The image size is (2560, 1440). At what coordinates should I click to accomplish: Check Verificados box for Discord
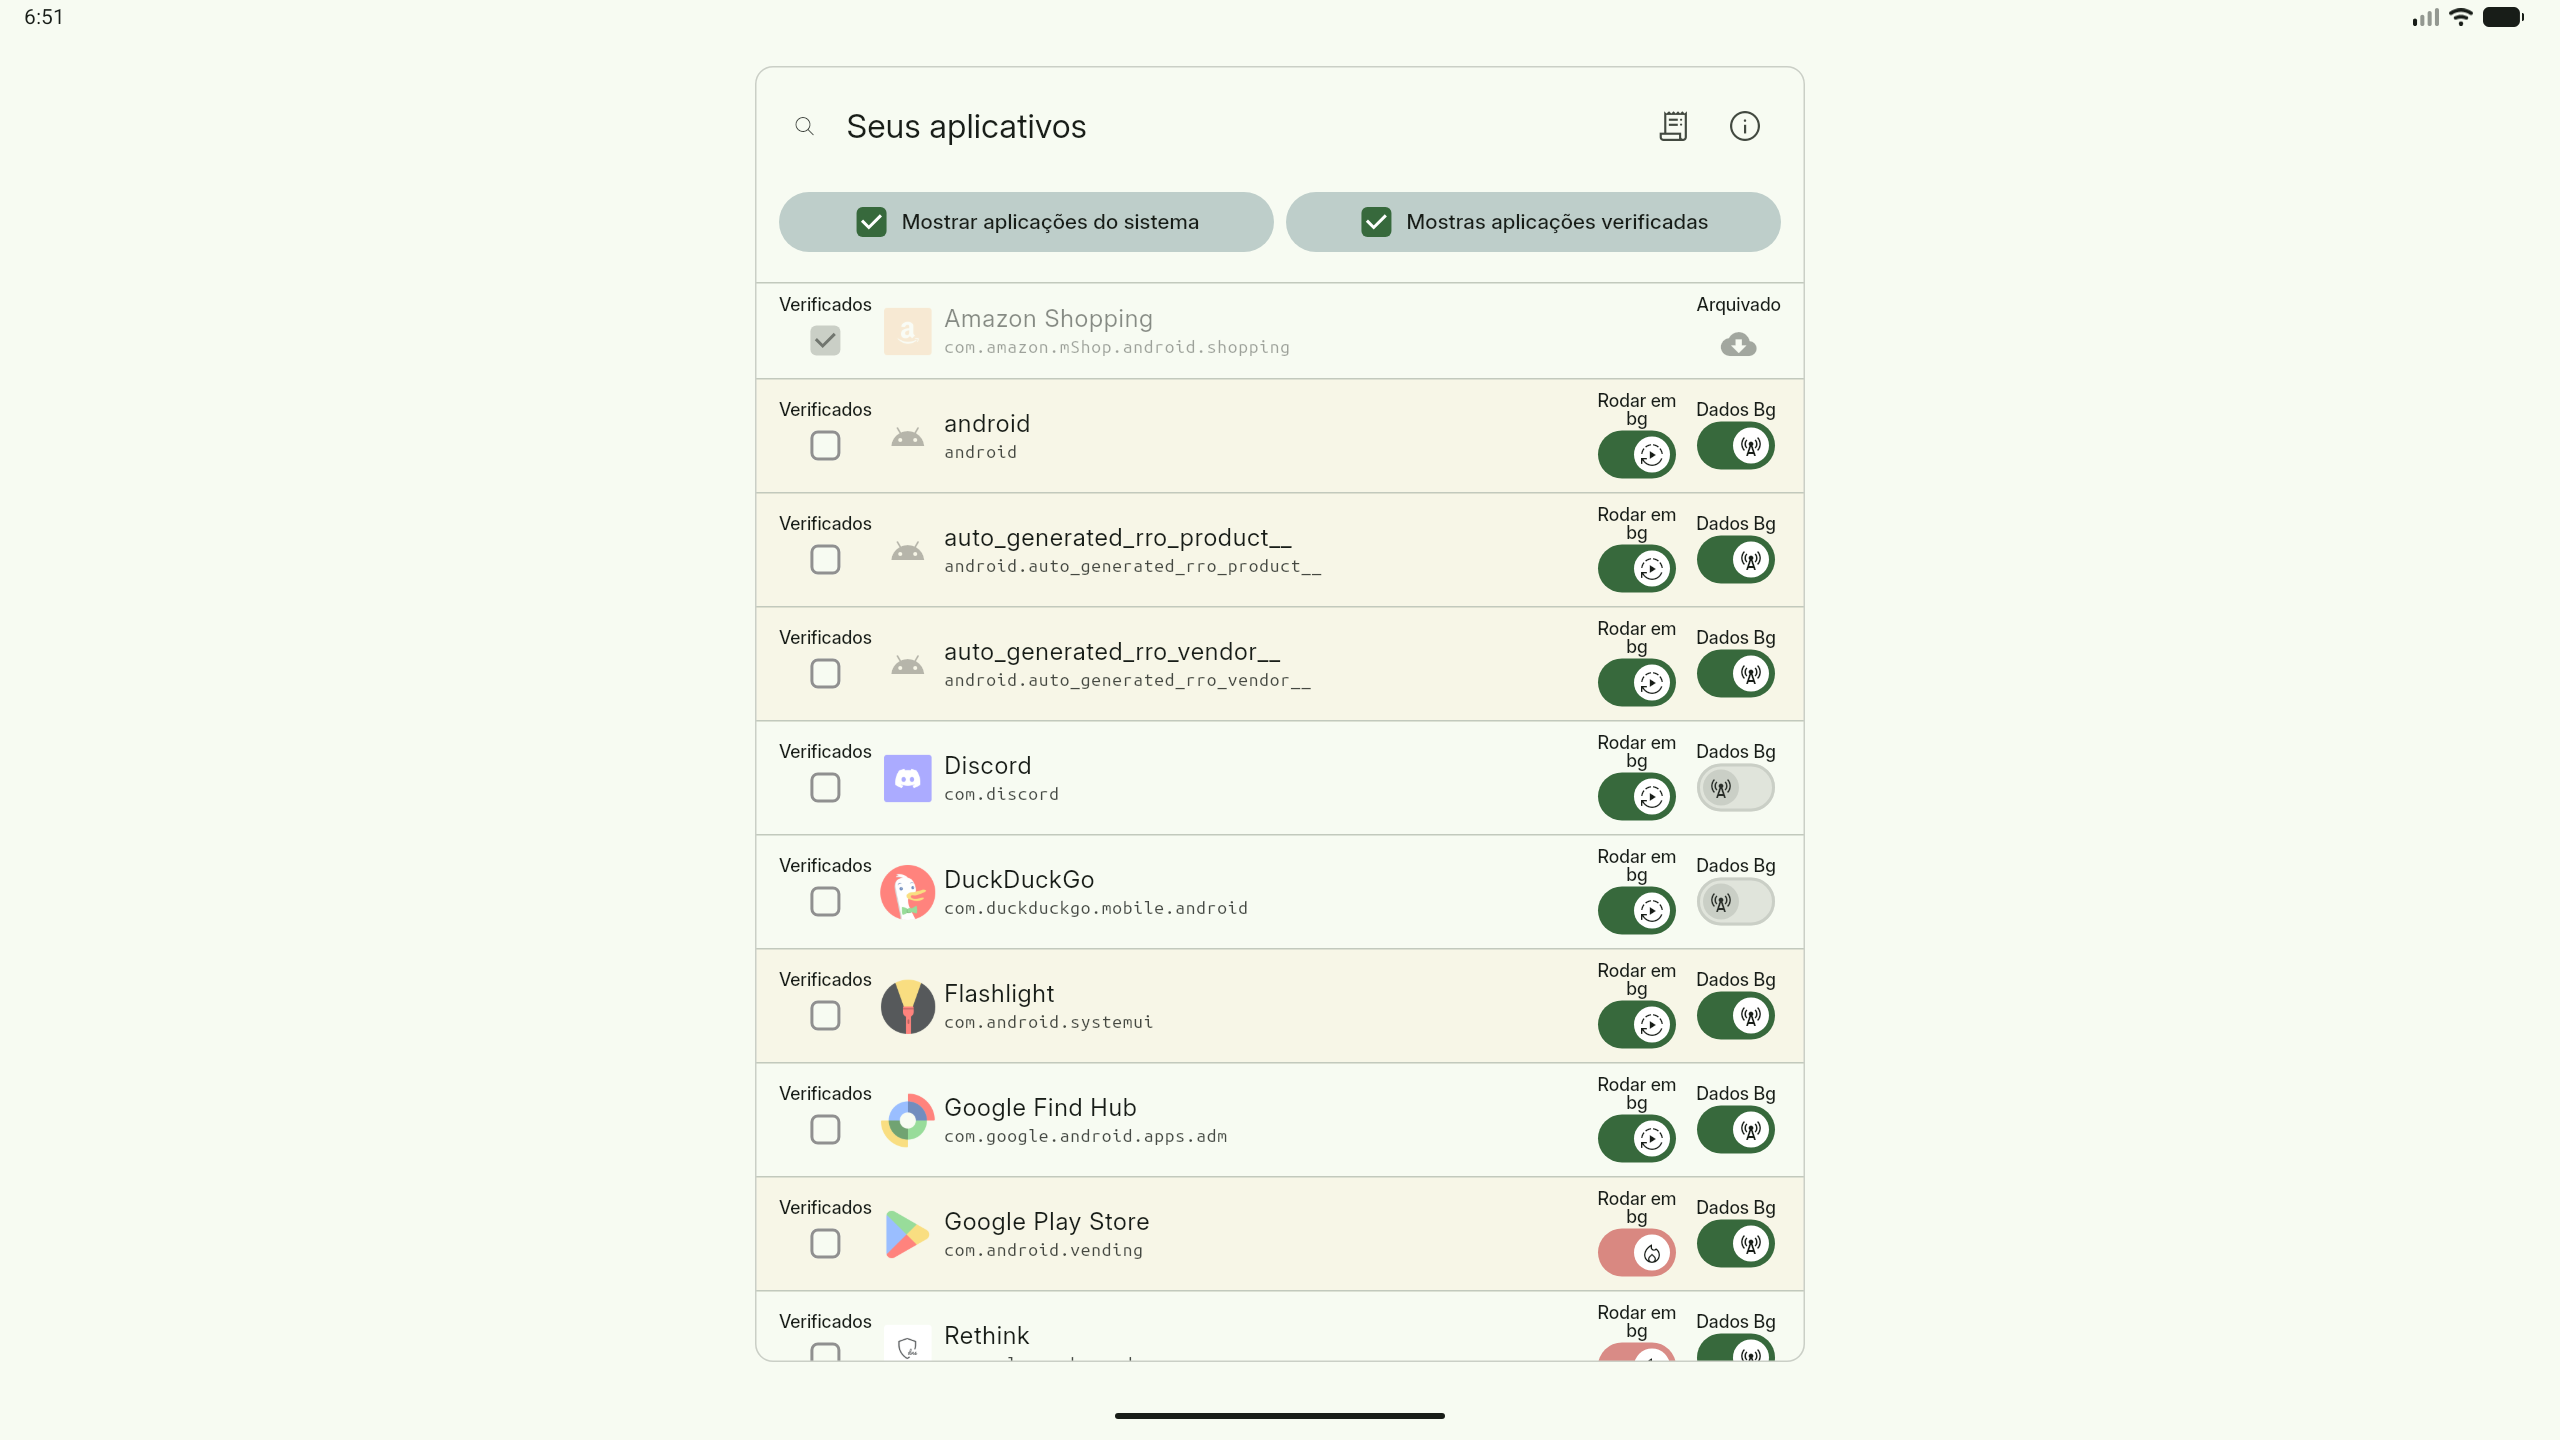point(825,788)
